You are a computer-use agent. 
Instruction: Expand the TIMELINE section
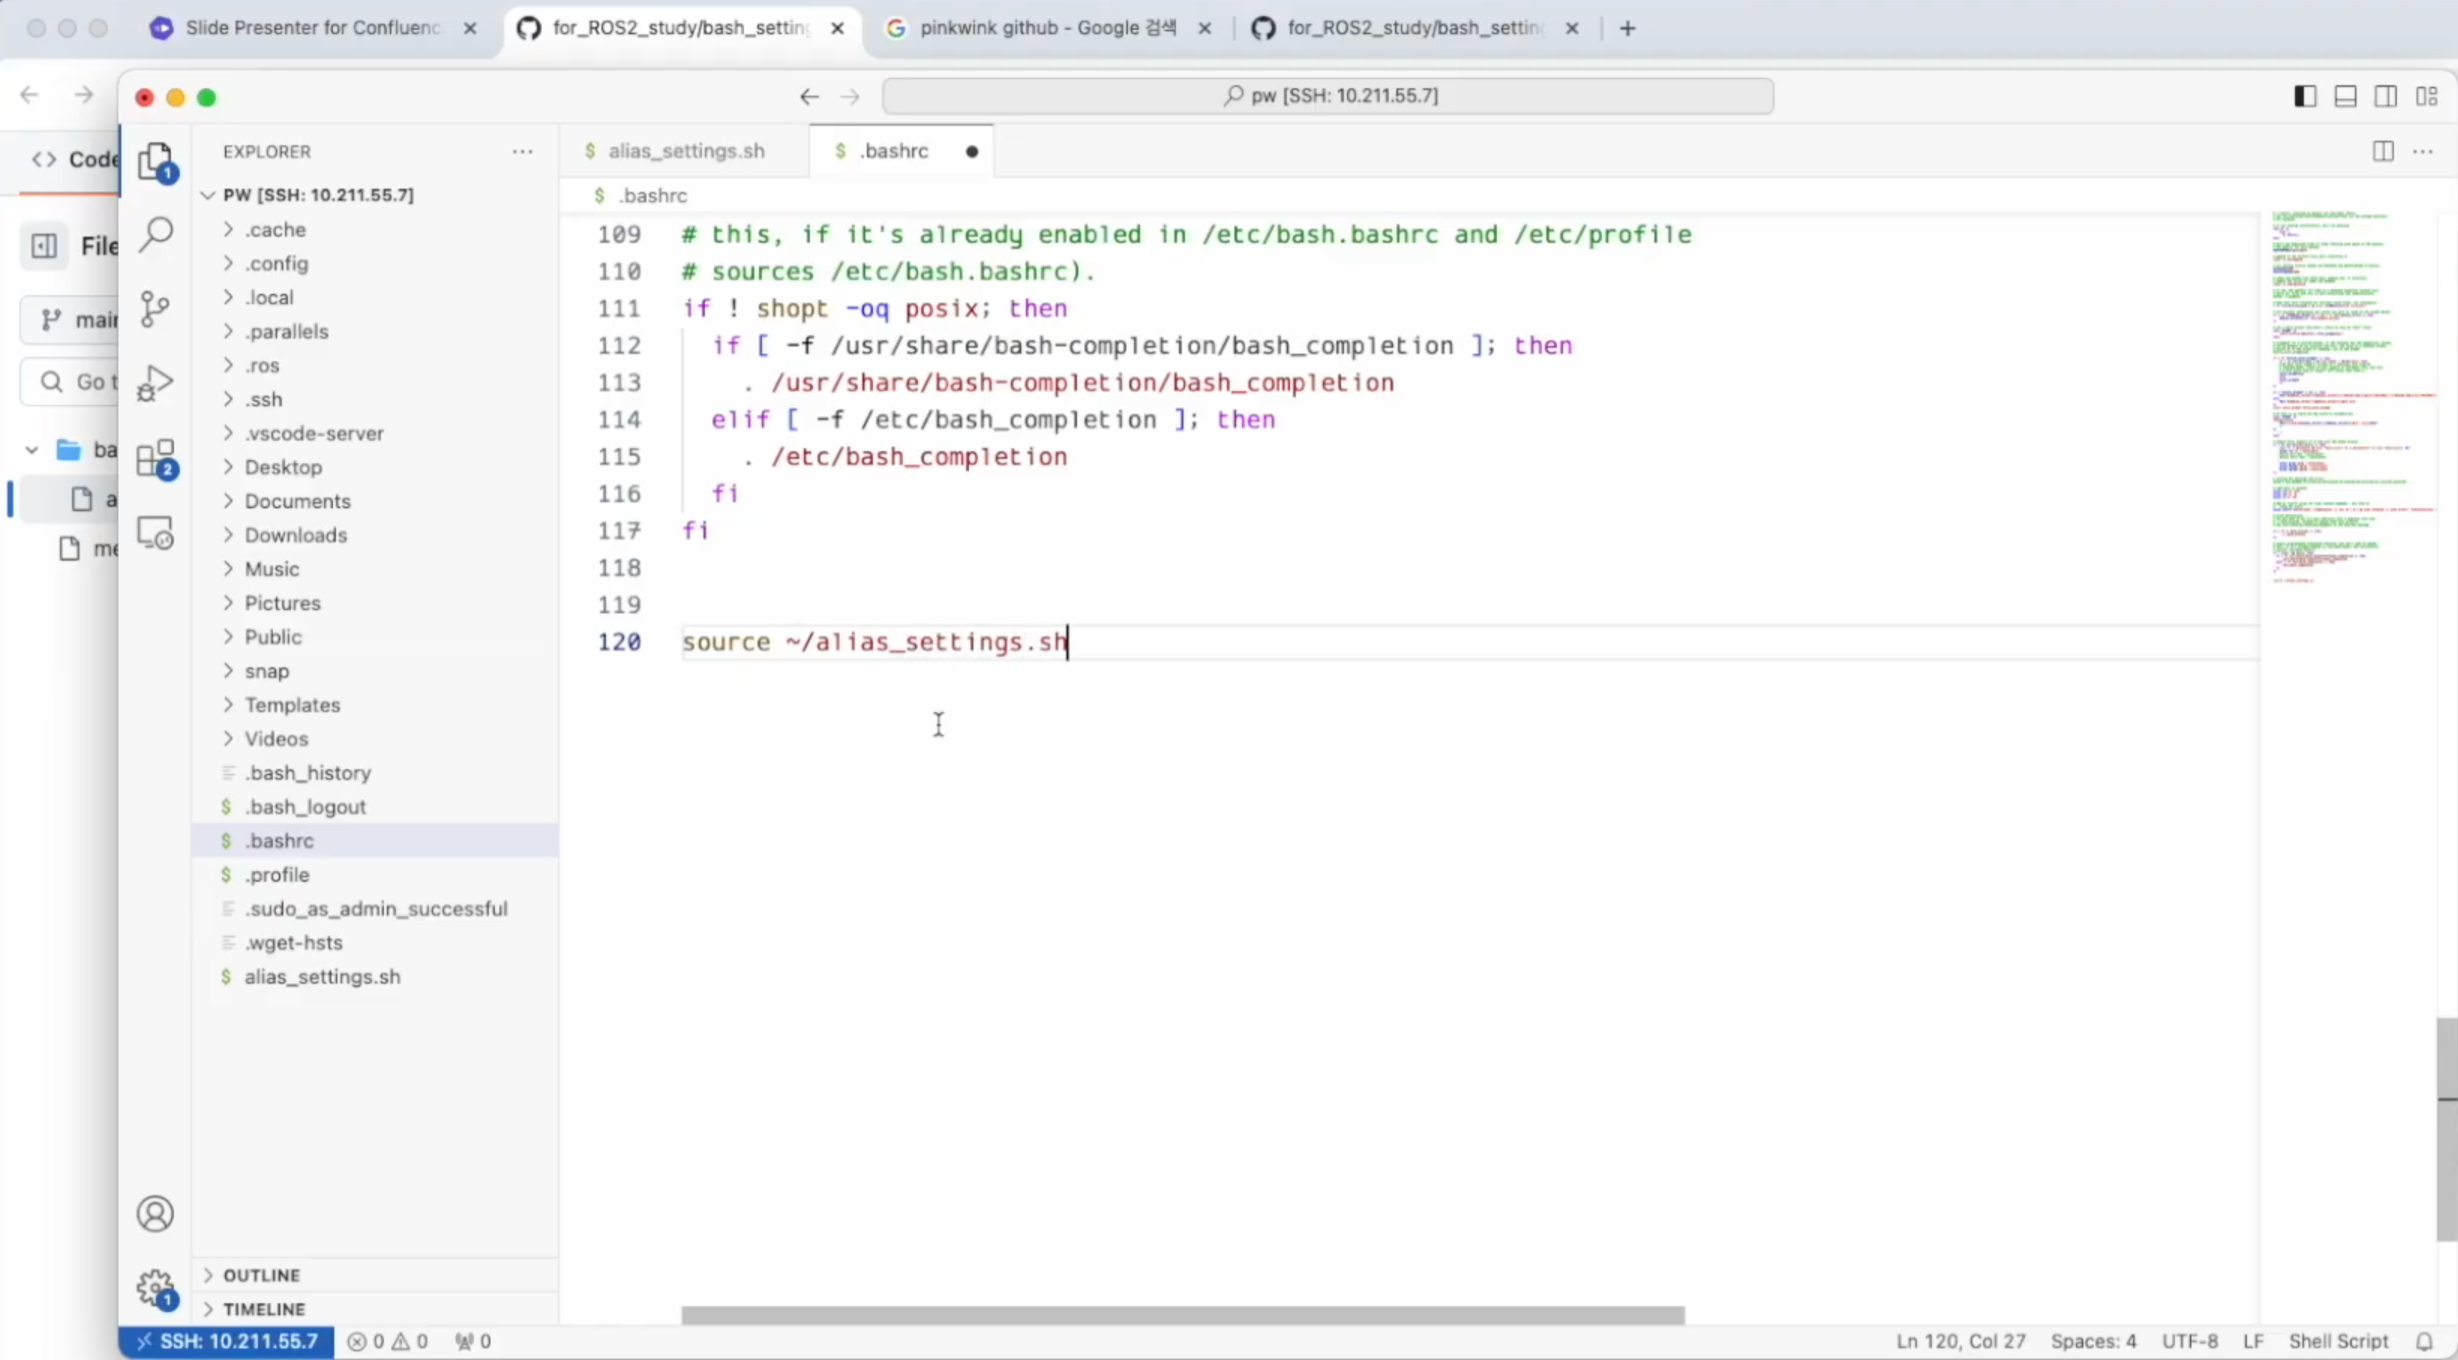coord(264,1309)
